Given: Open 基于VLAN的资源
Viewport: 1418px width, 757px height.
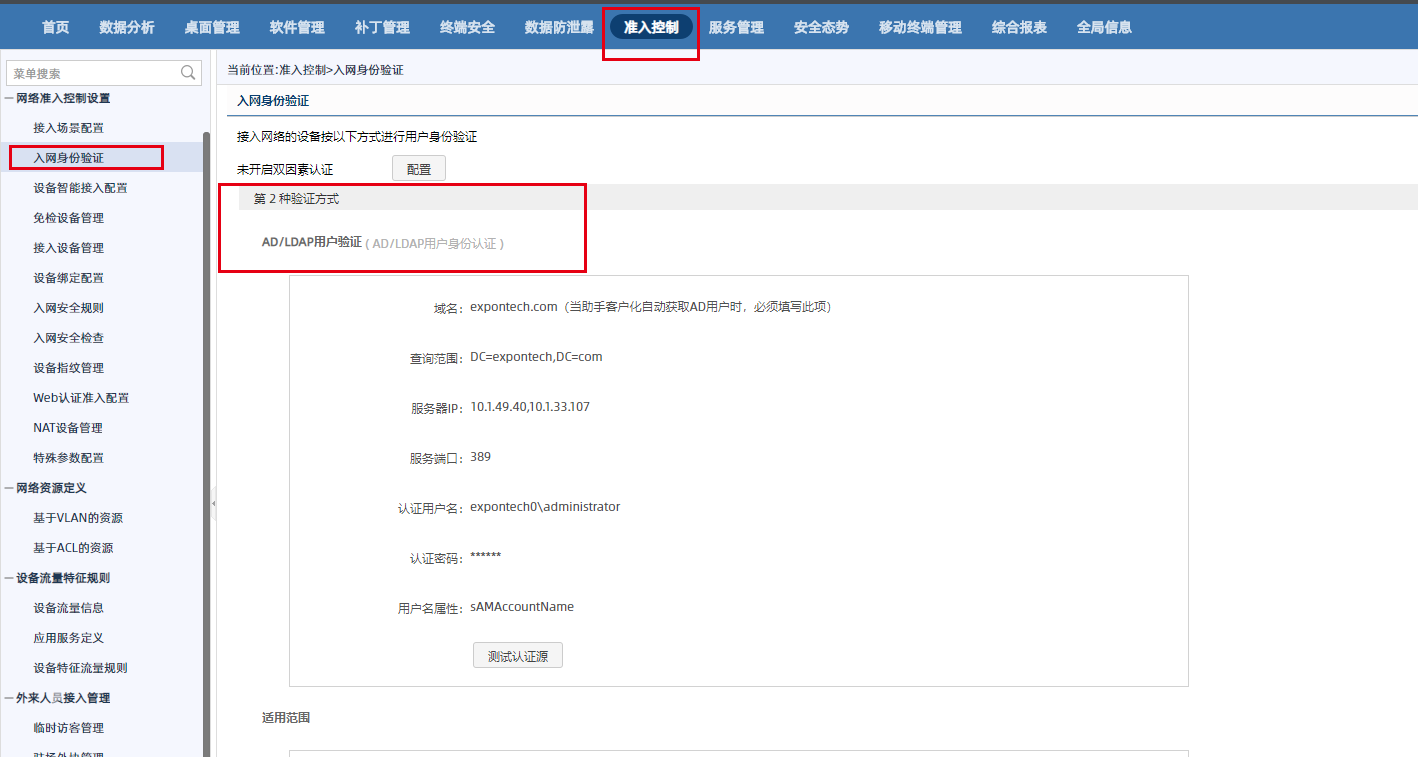Looking at the screenshot, I should click(x=78, y=518).
